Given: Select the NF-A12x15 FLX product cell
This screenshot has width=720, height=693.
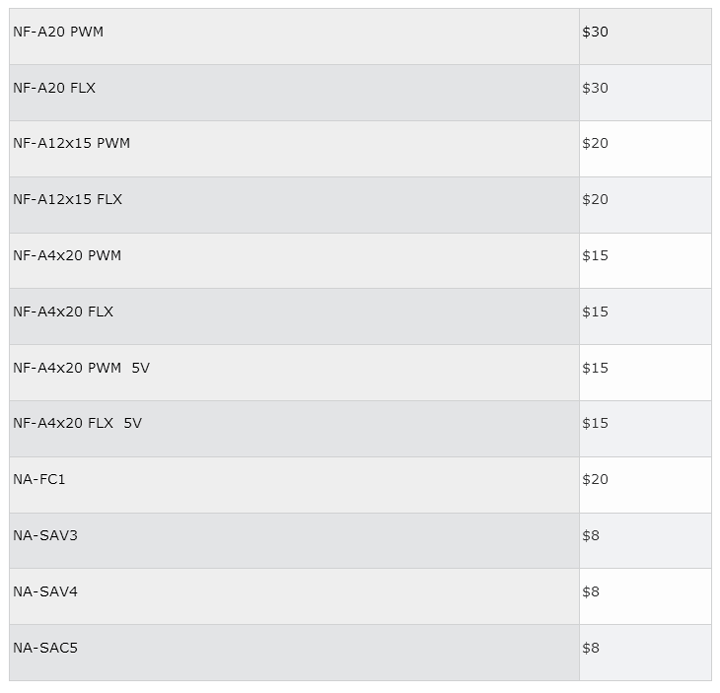Looking at the screenshot, I should [67, 199].
